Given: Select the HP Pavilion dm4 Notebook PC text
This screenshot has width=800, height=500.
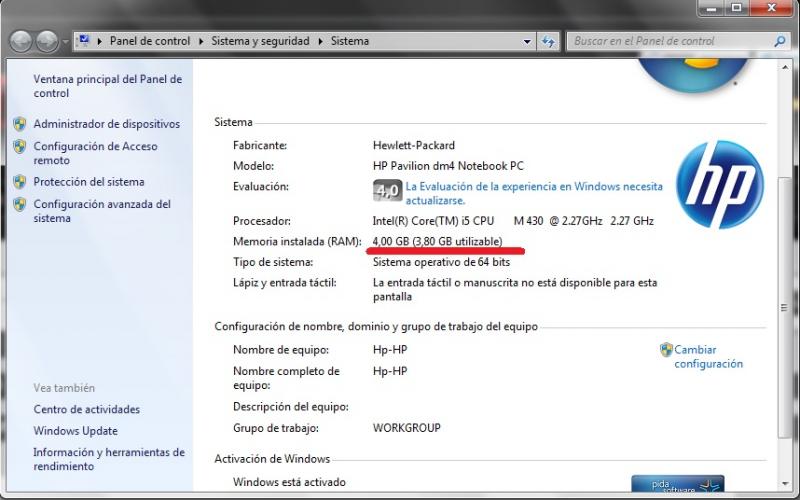Looking at the screenshot, I should pos(448,166).
